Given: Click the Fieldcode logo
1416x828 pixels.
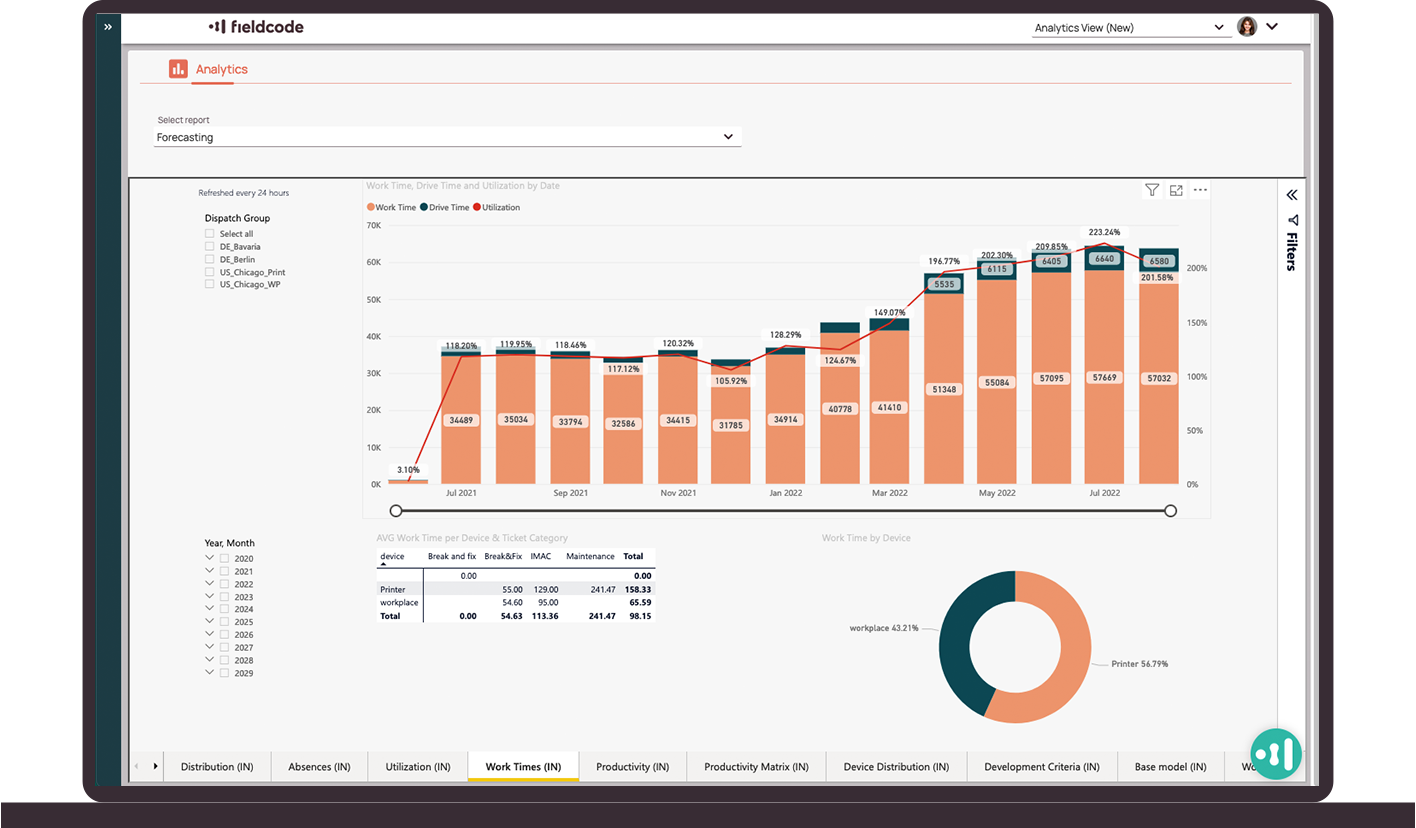Looking at the screenshot, I should click(256, 27).
